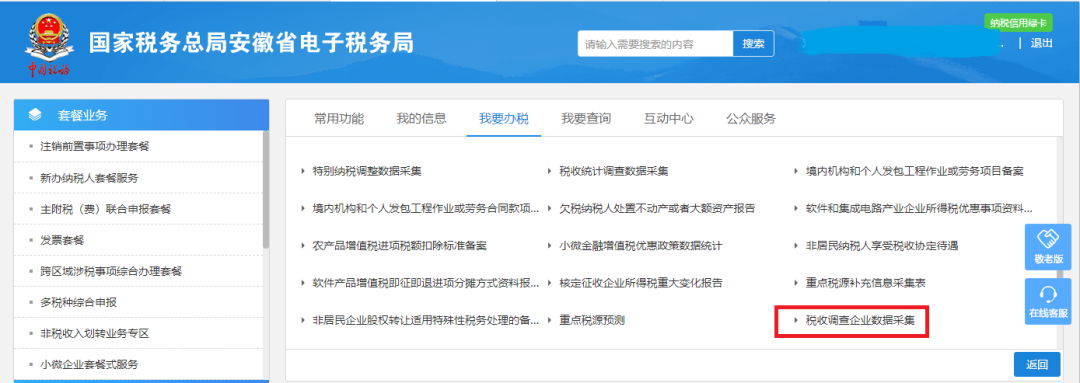Open 特别纳税调整数据采集
The width and height of the screenshot is (1080, 383).
367,171
